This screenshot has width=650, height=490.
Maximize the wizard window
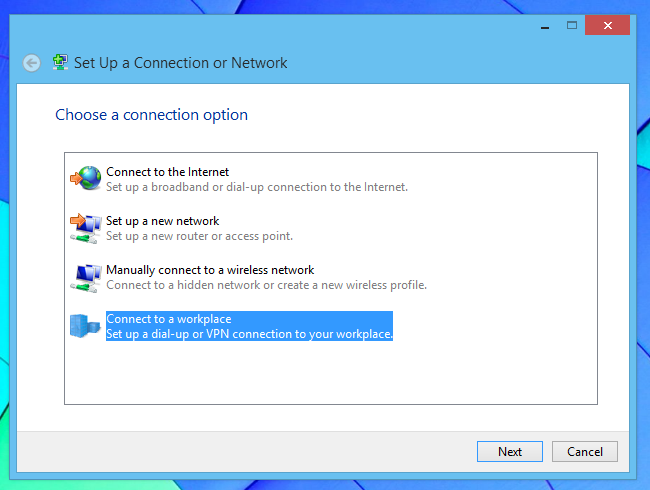pos(572,26)
